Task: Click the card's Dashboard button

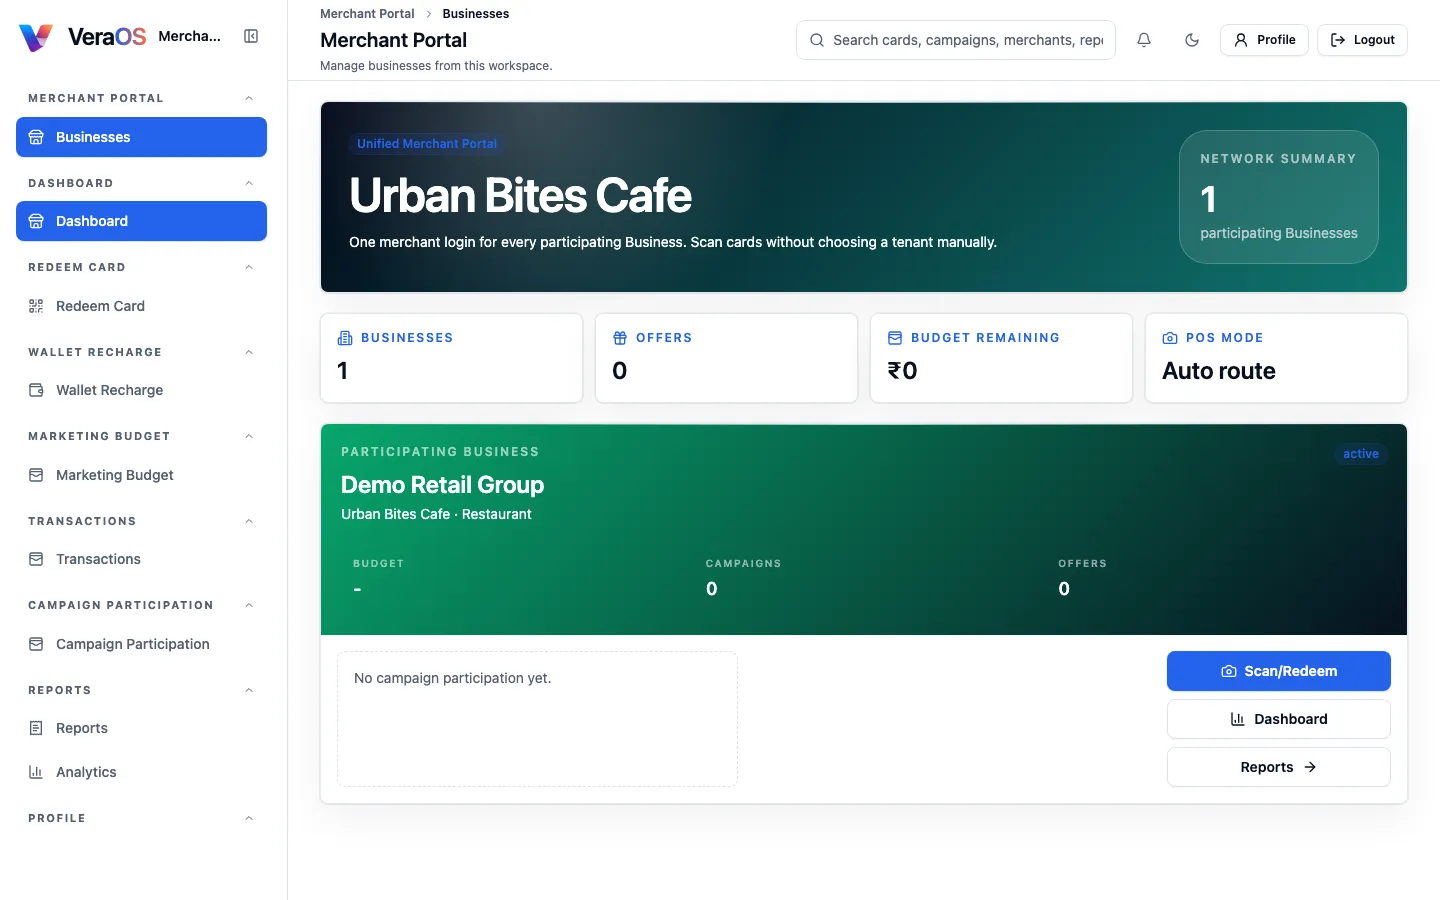Action: coord(1279,719)
